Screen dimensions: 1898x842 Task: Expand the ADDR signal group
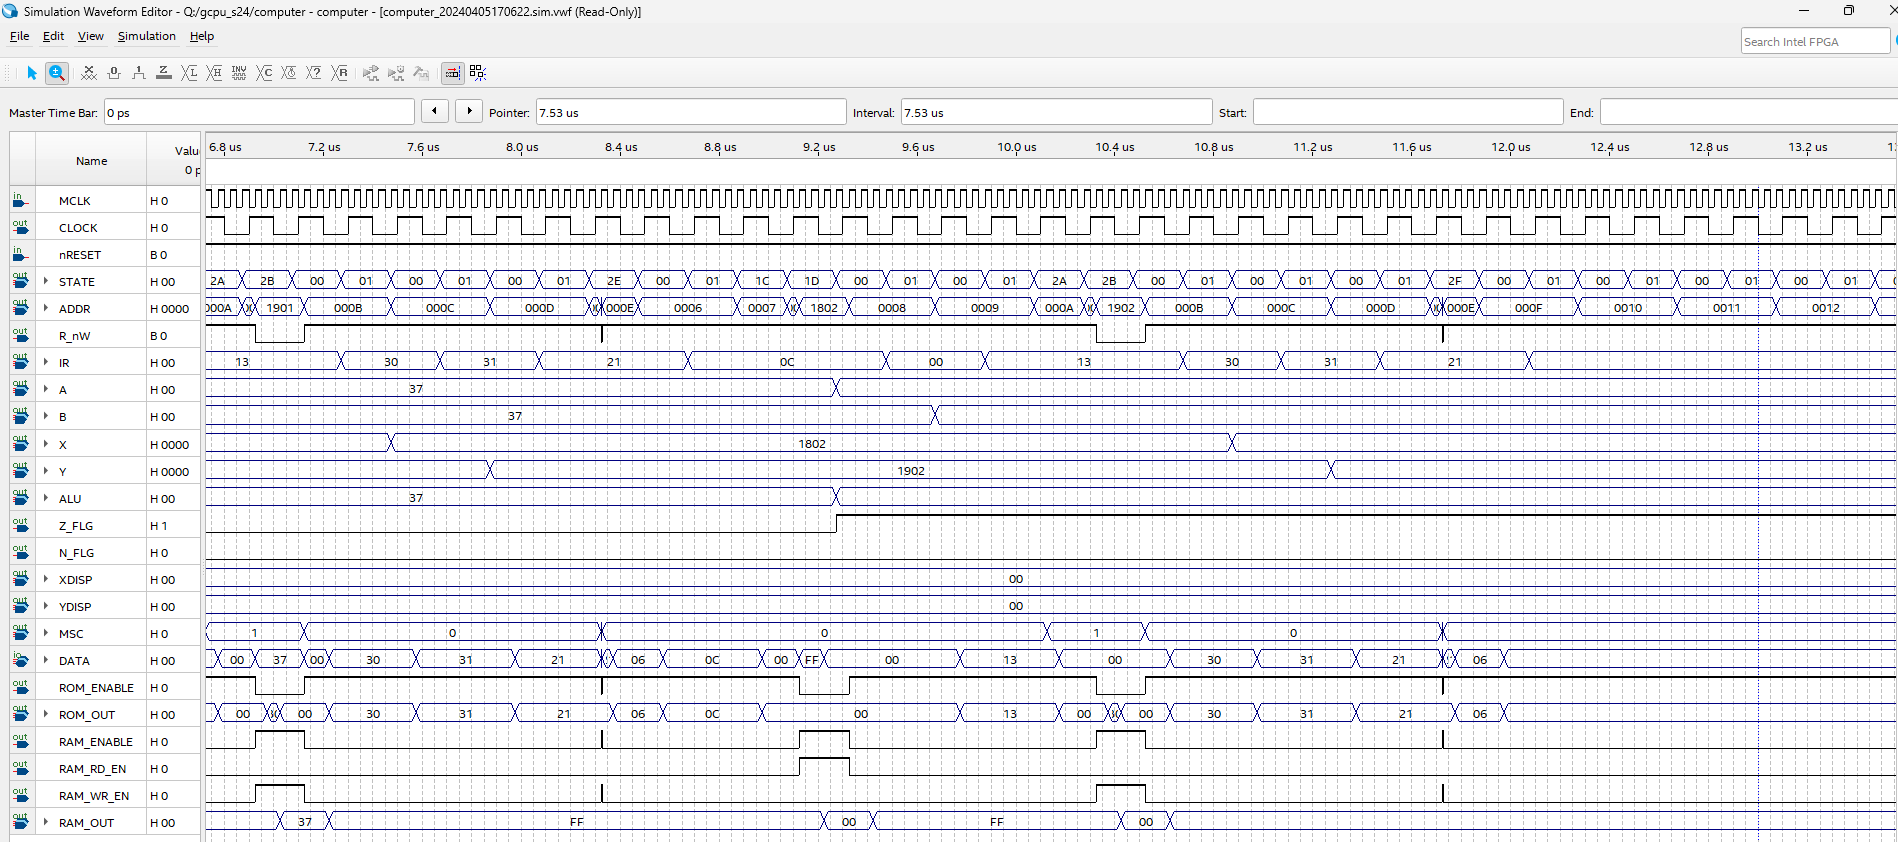[x=46, y=308]
